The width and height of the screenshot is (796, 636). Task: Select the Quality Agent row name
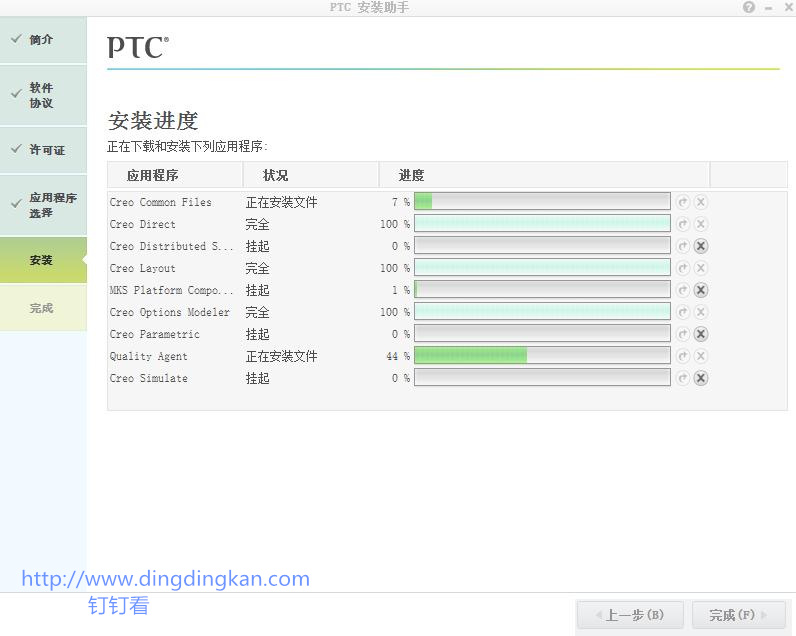[x=149, y=356]
